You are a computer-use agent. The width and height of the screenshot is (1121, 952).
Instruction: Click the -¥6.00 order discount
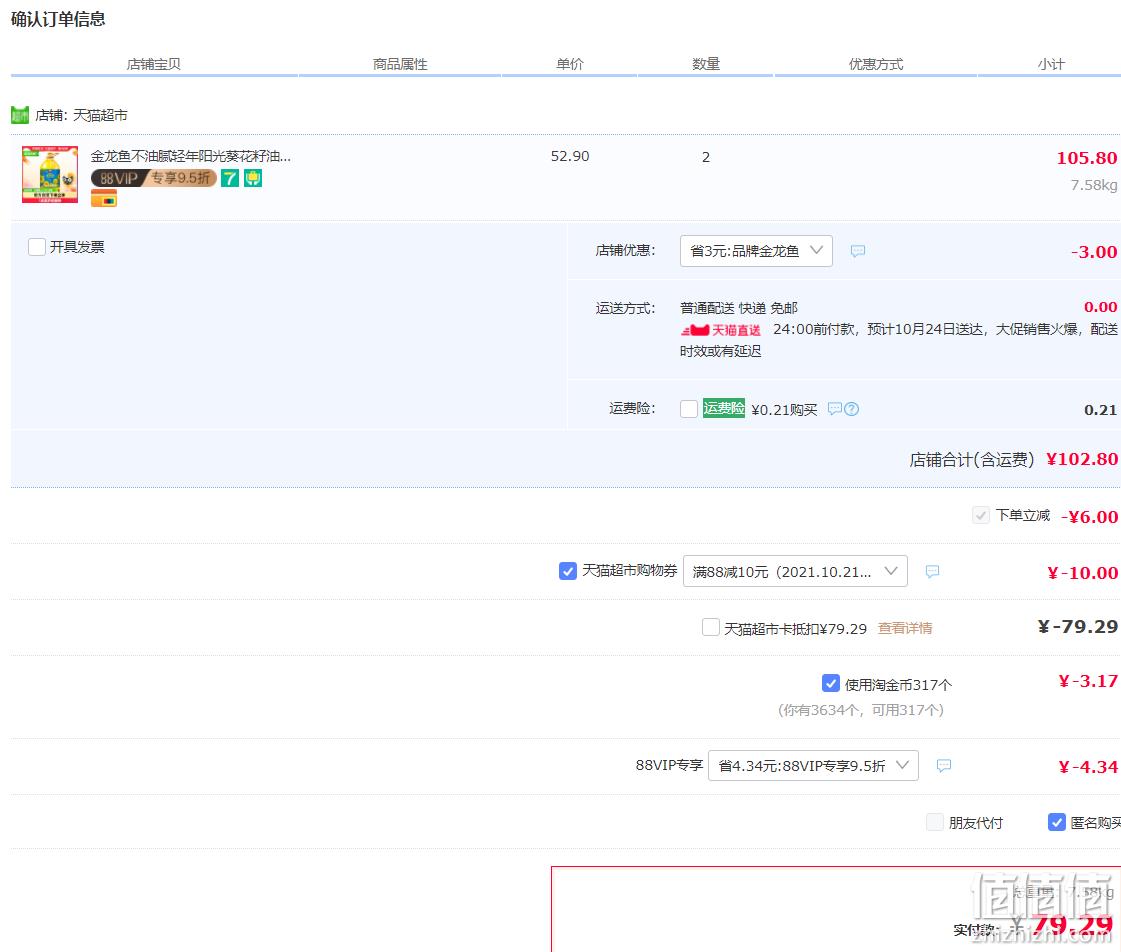click(x=1089, y=517)
